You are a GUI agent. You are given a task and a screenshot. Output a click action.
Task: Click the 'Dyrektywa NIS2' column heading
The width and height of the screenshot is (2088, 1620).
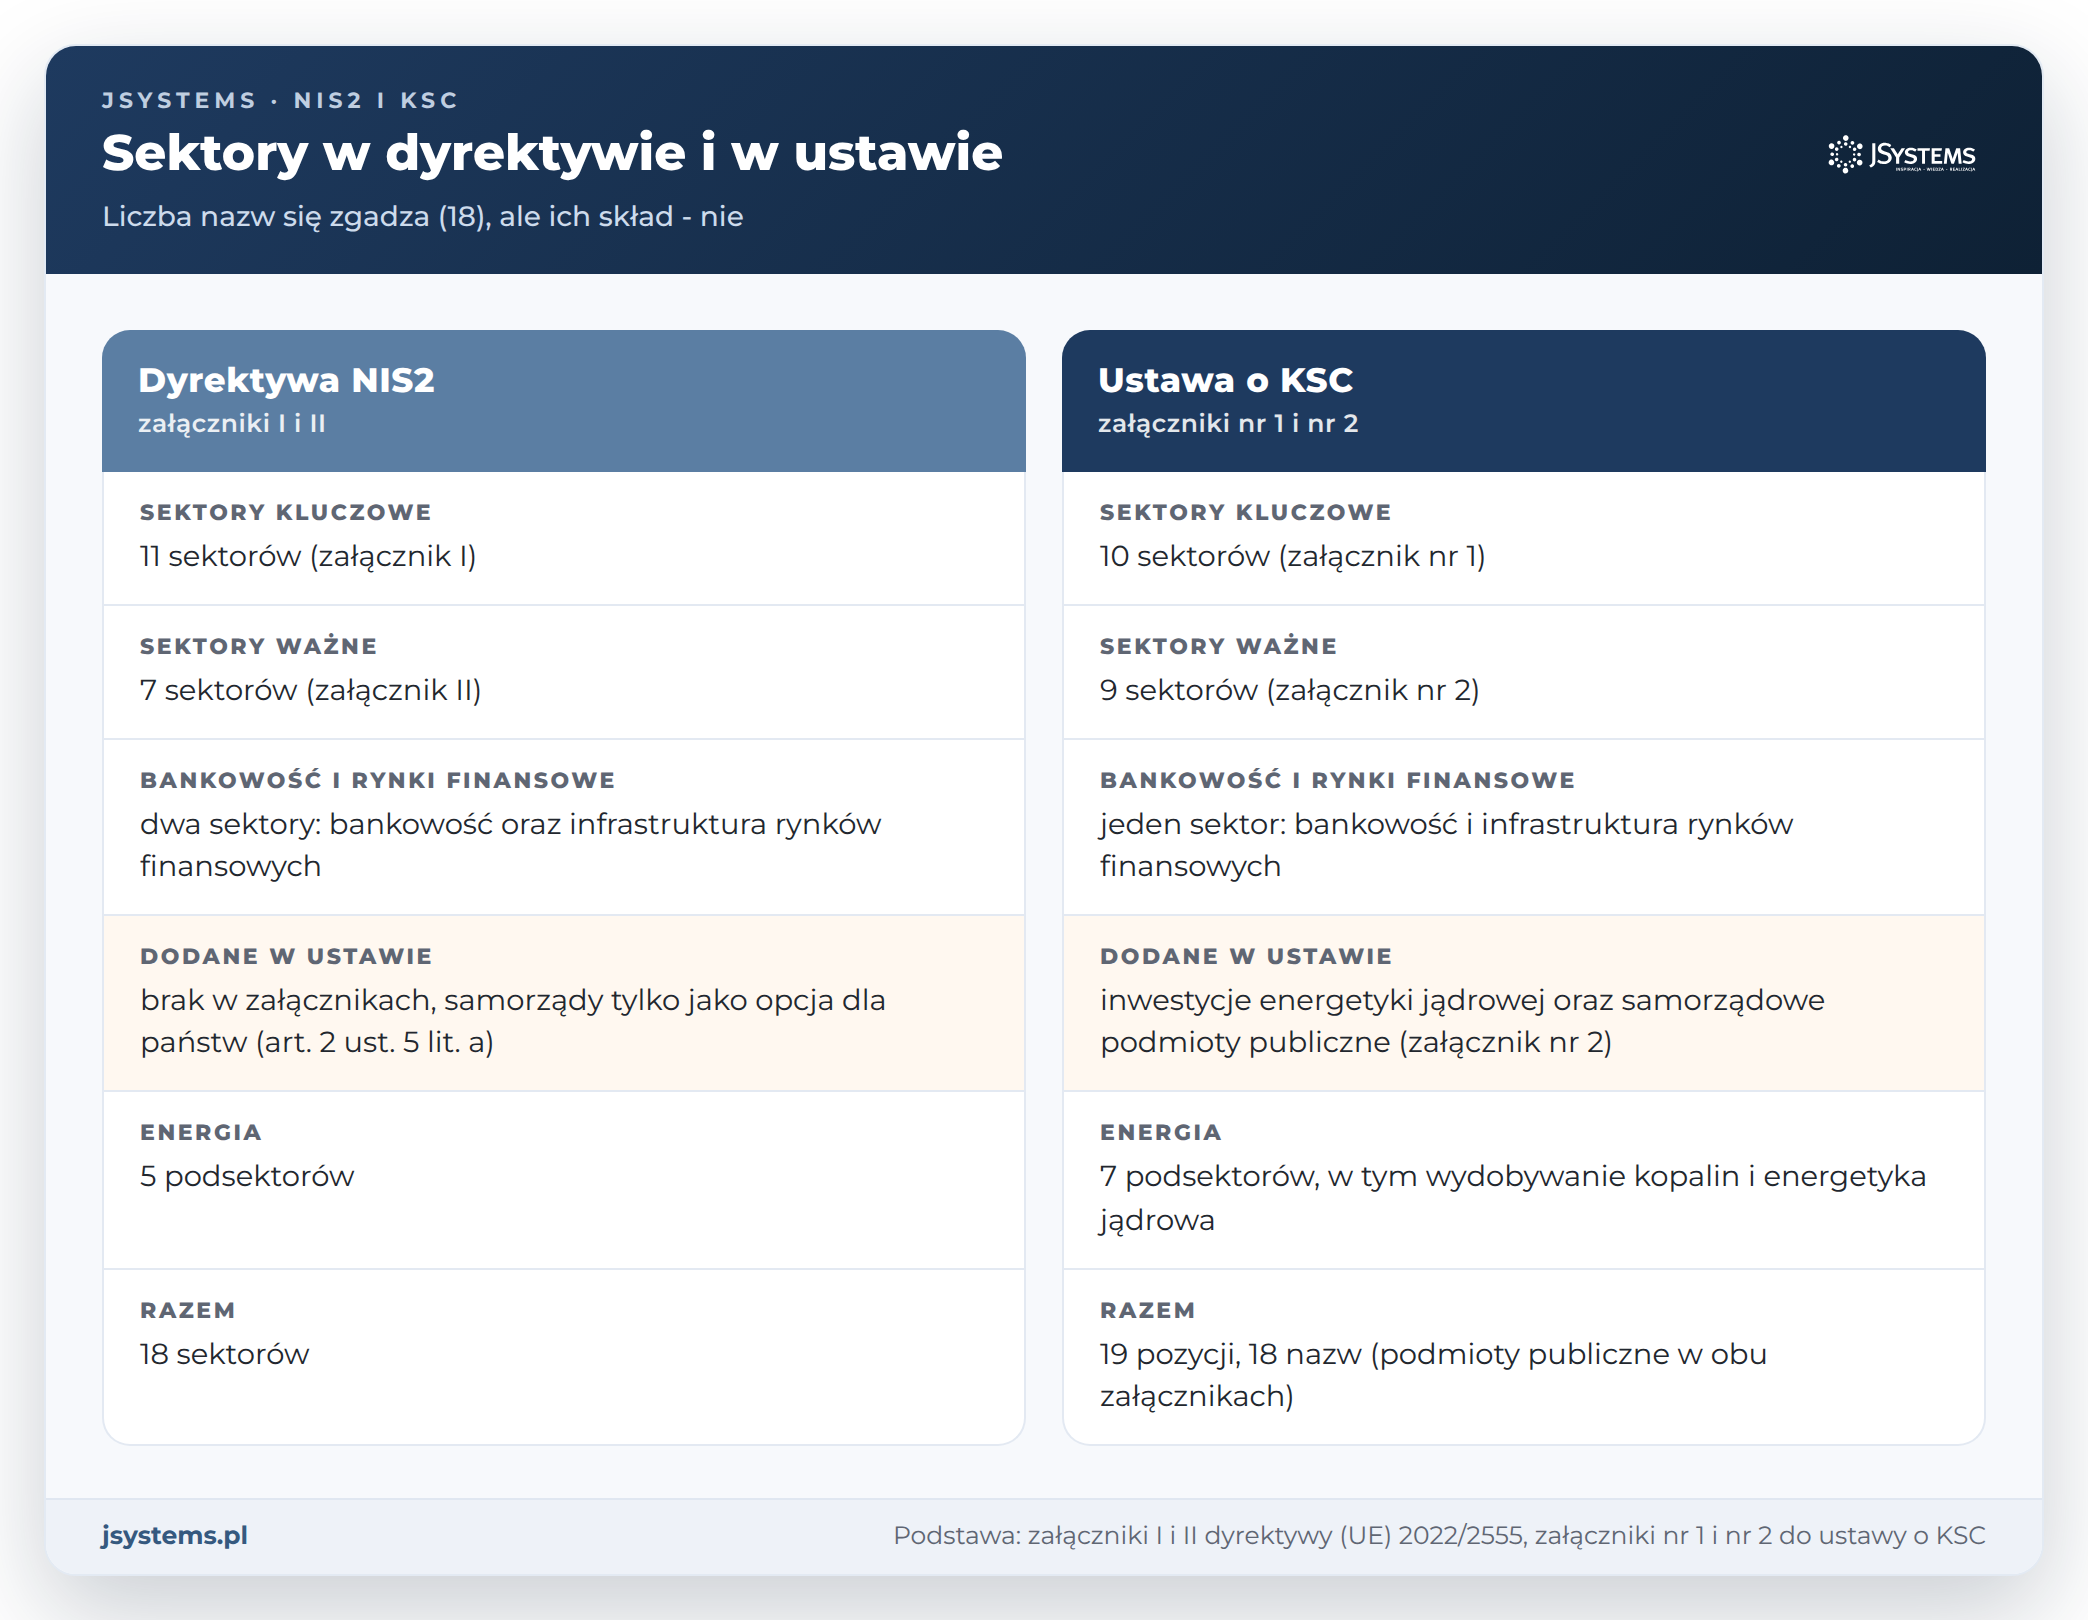[x=286, y=380]
